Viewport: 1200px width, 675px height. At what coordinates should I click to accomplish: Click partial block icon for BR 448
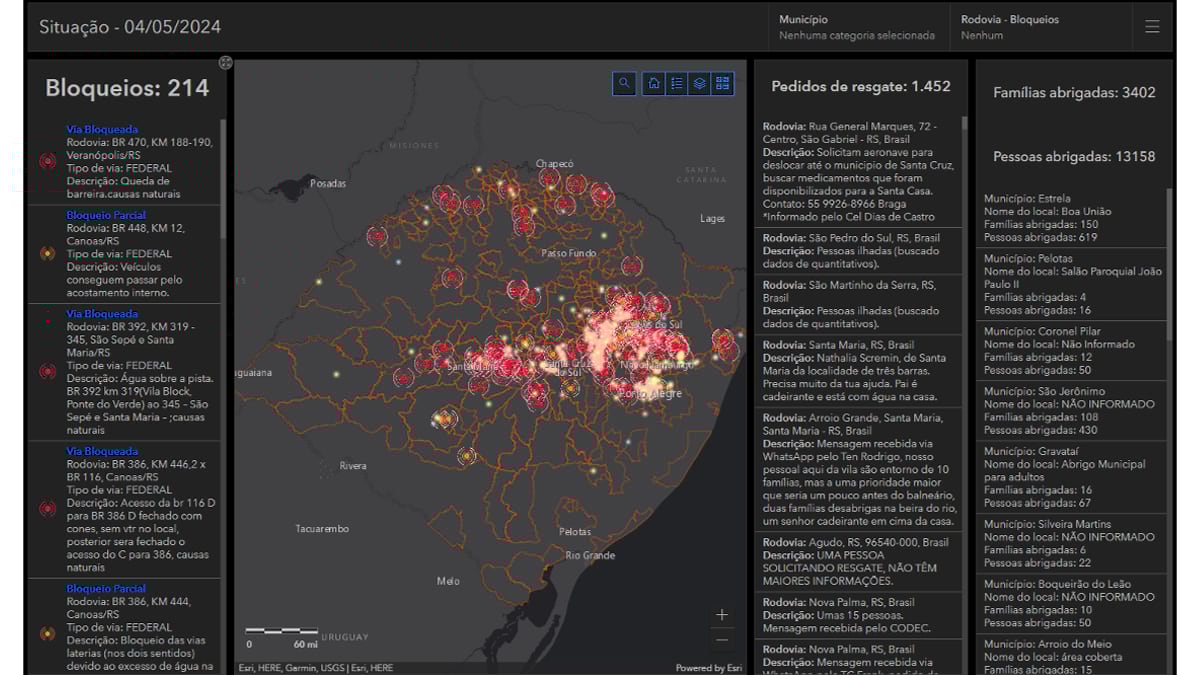coord(46,254)
